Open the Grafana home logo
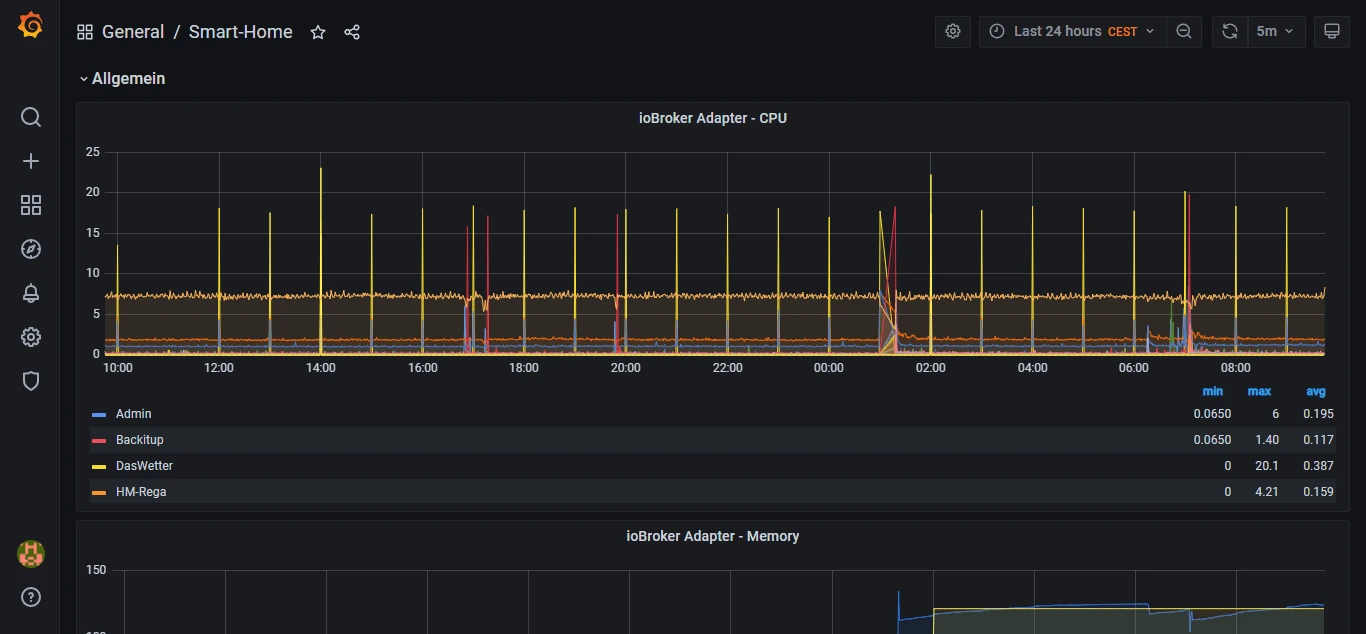This screenshot has height=634, width=1366. click(x=31, y=26)
